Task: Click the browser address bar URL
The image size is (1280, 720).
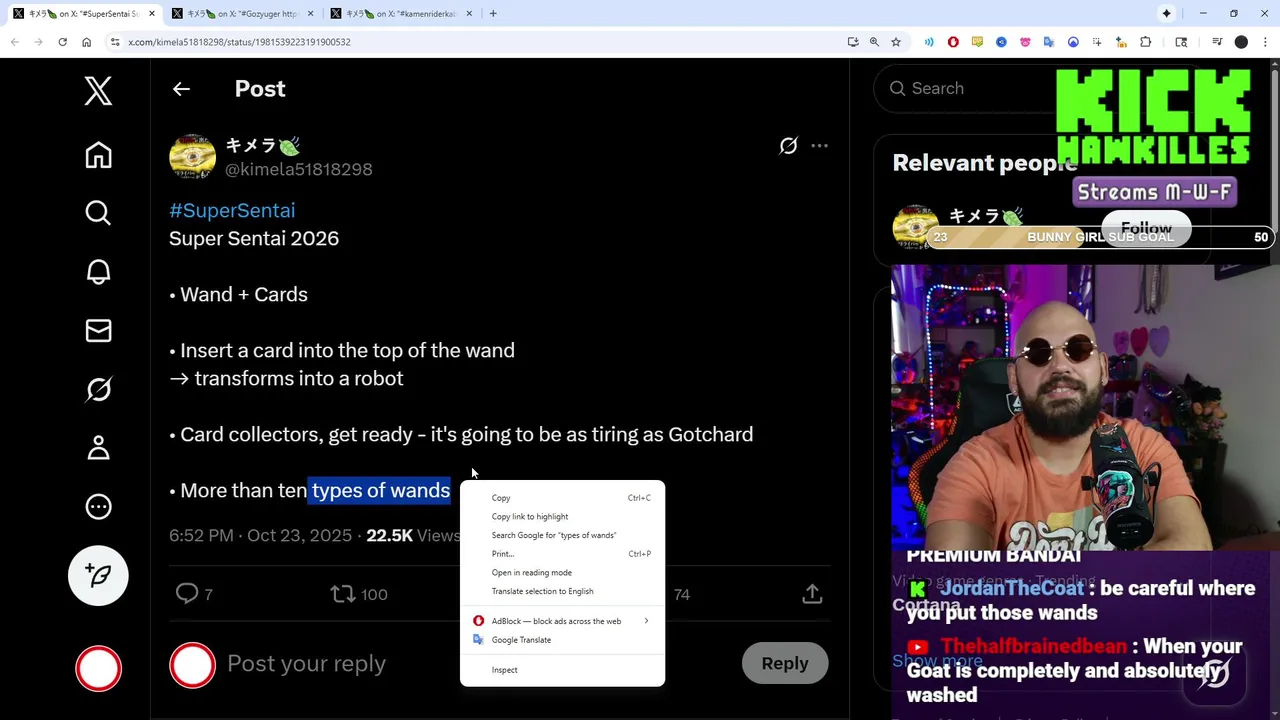Action: 240,42
